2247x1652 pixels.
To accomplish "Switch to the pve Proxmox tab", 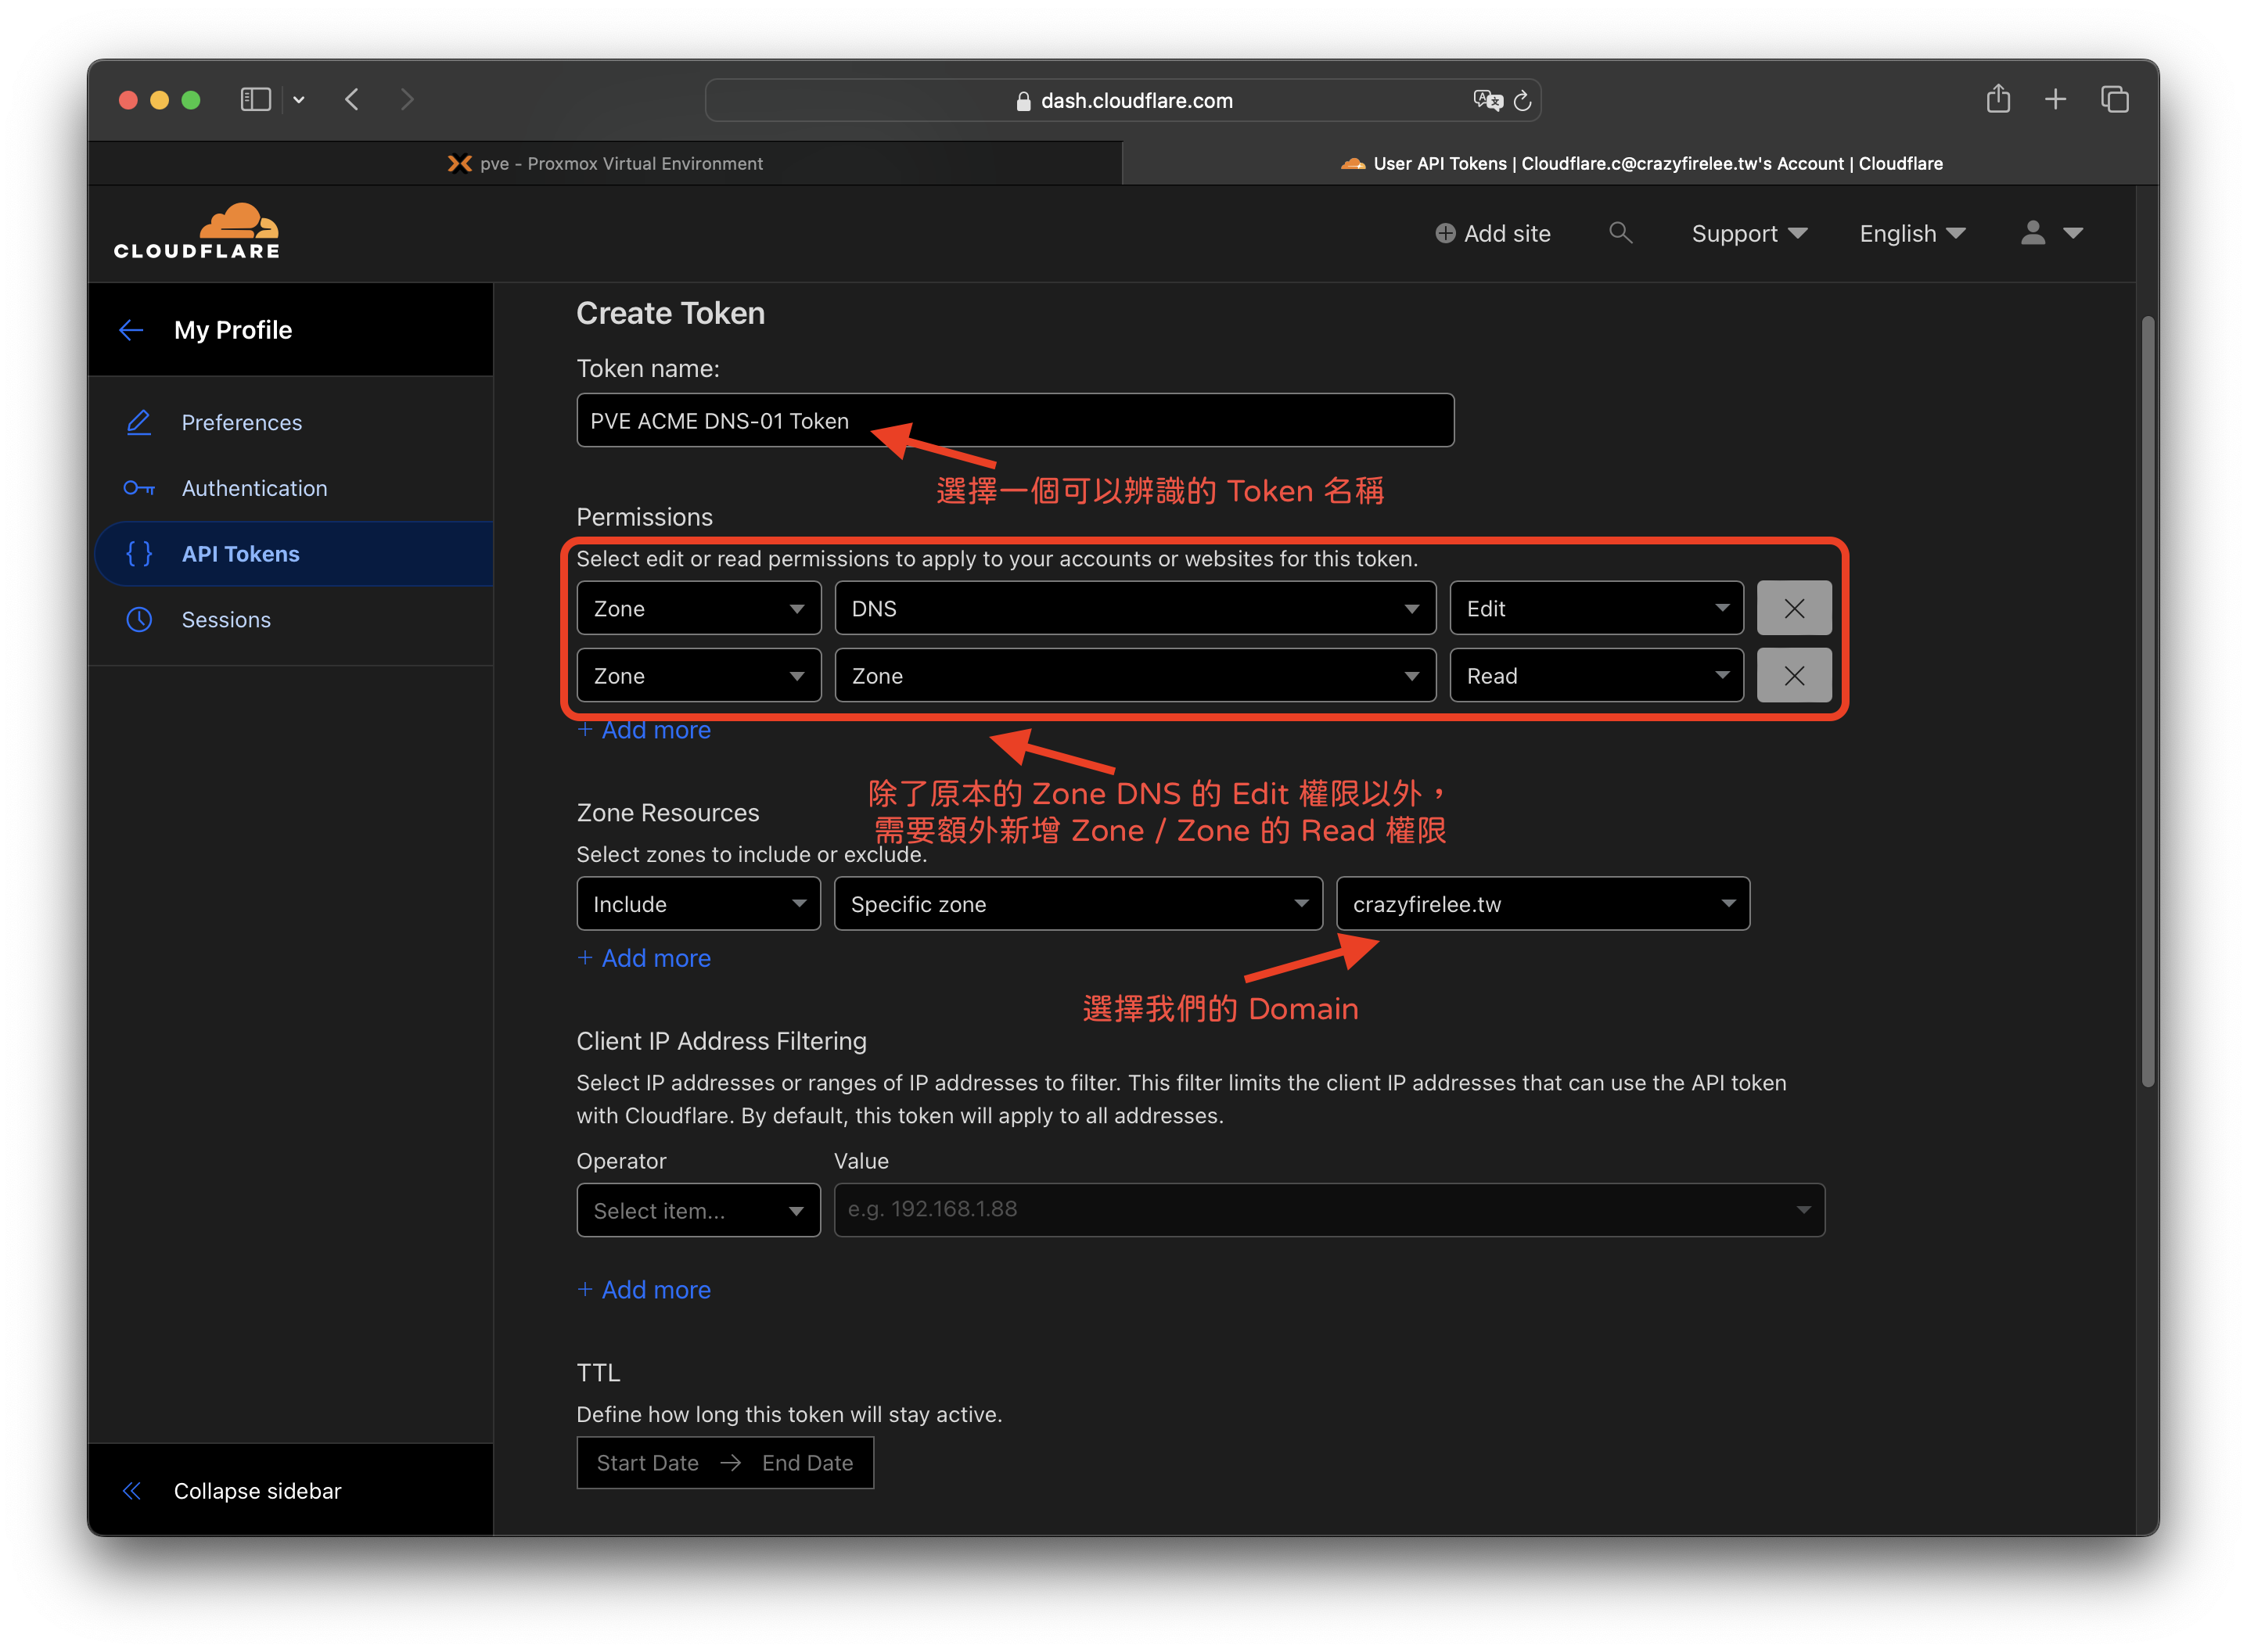I will [x=605, y=163].
